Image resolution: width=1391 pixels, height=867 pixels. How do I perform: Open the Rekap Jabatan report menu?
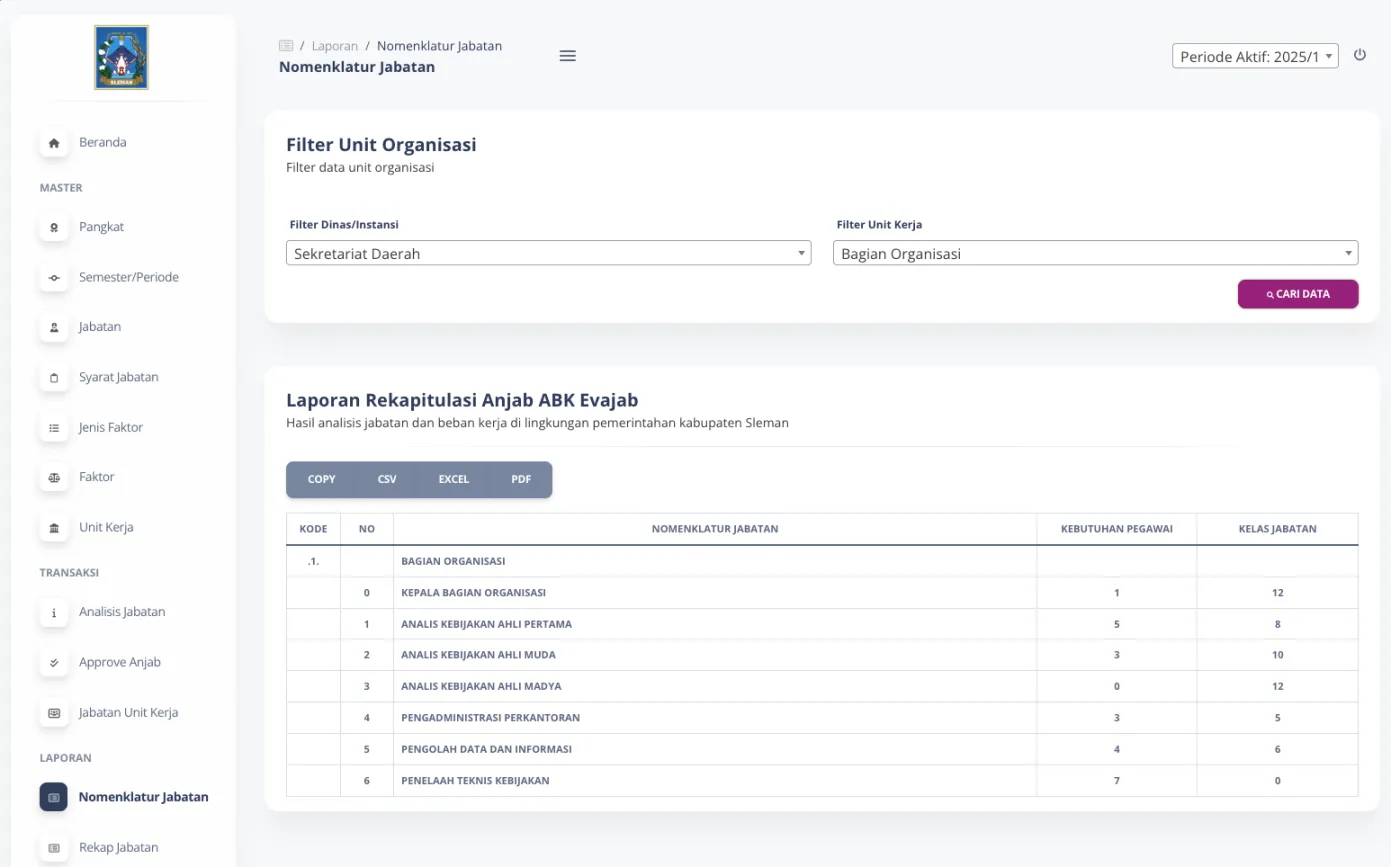coord(118,848)
